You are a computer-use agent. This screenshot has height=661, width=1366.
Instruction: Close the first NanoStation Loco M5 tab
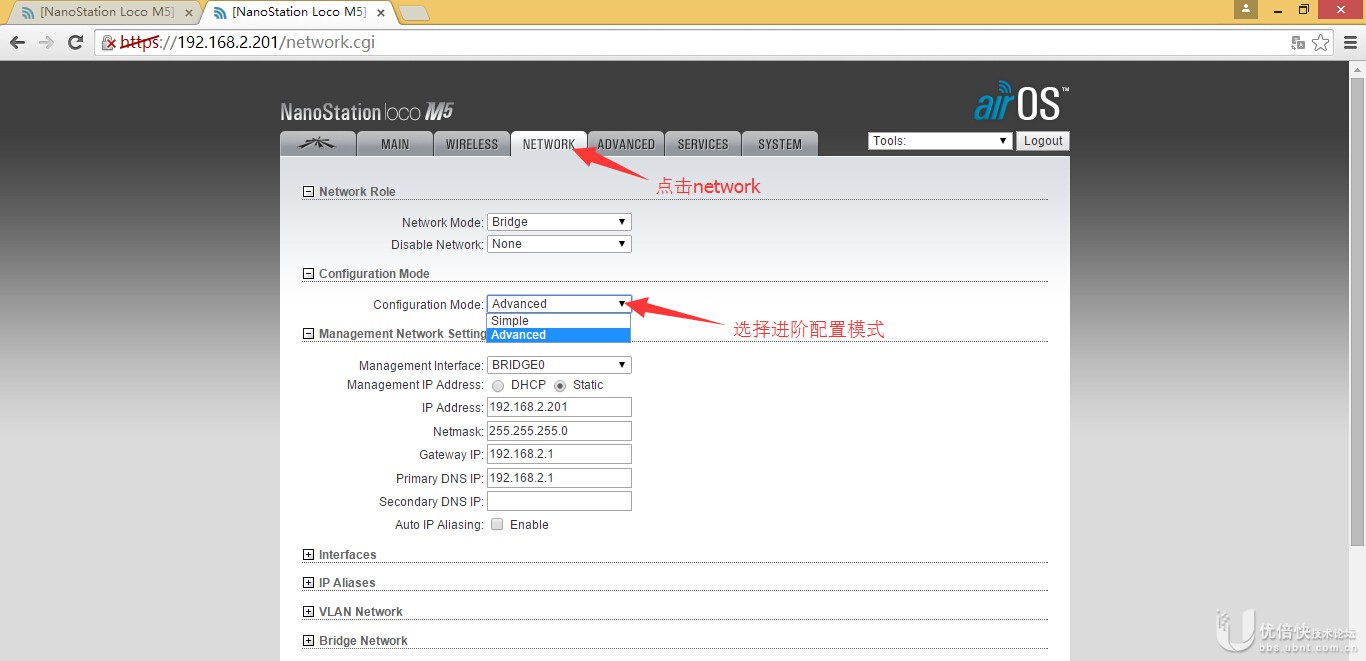coord(189,12)
